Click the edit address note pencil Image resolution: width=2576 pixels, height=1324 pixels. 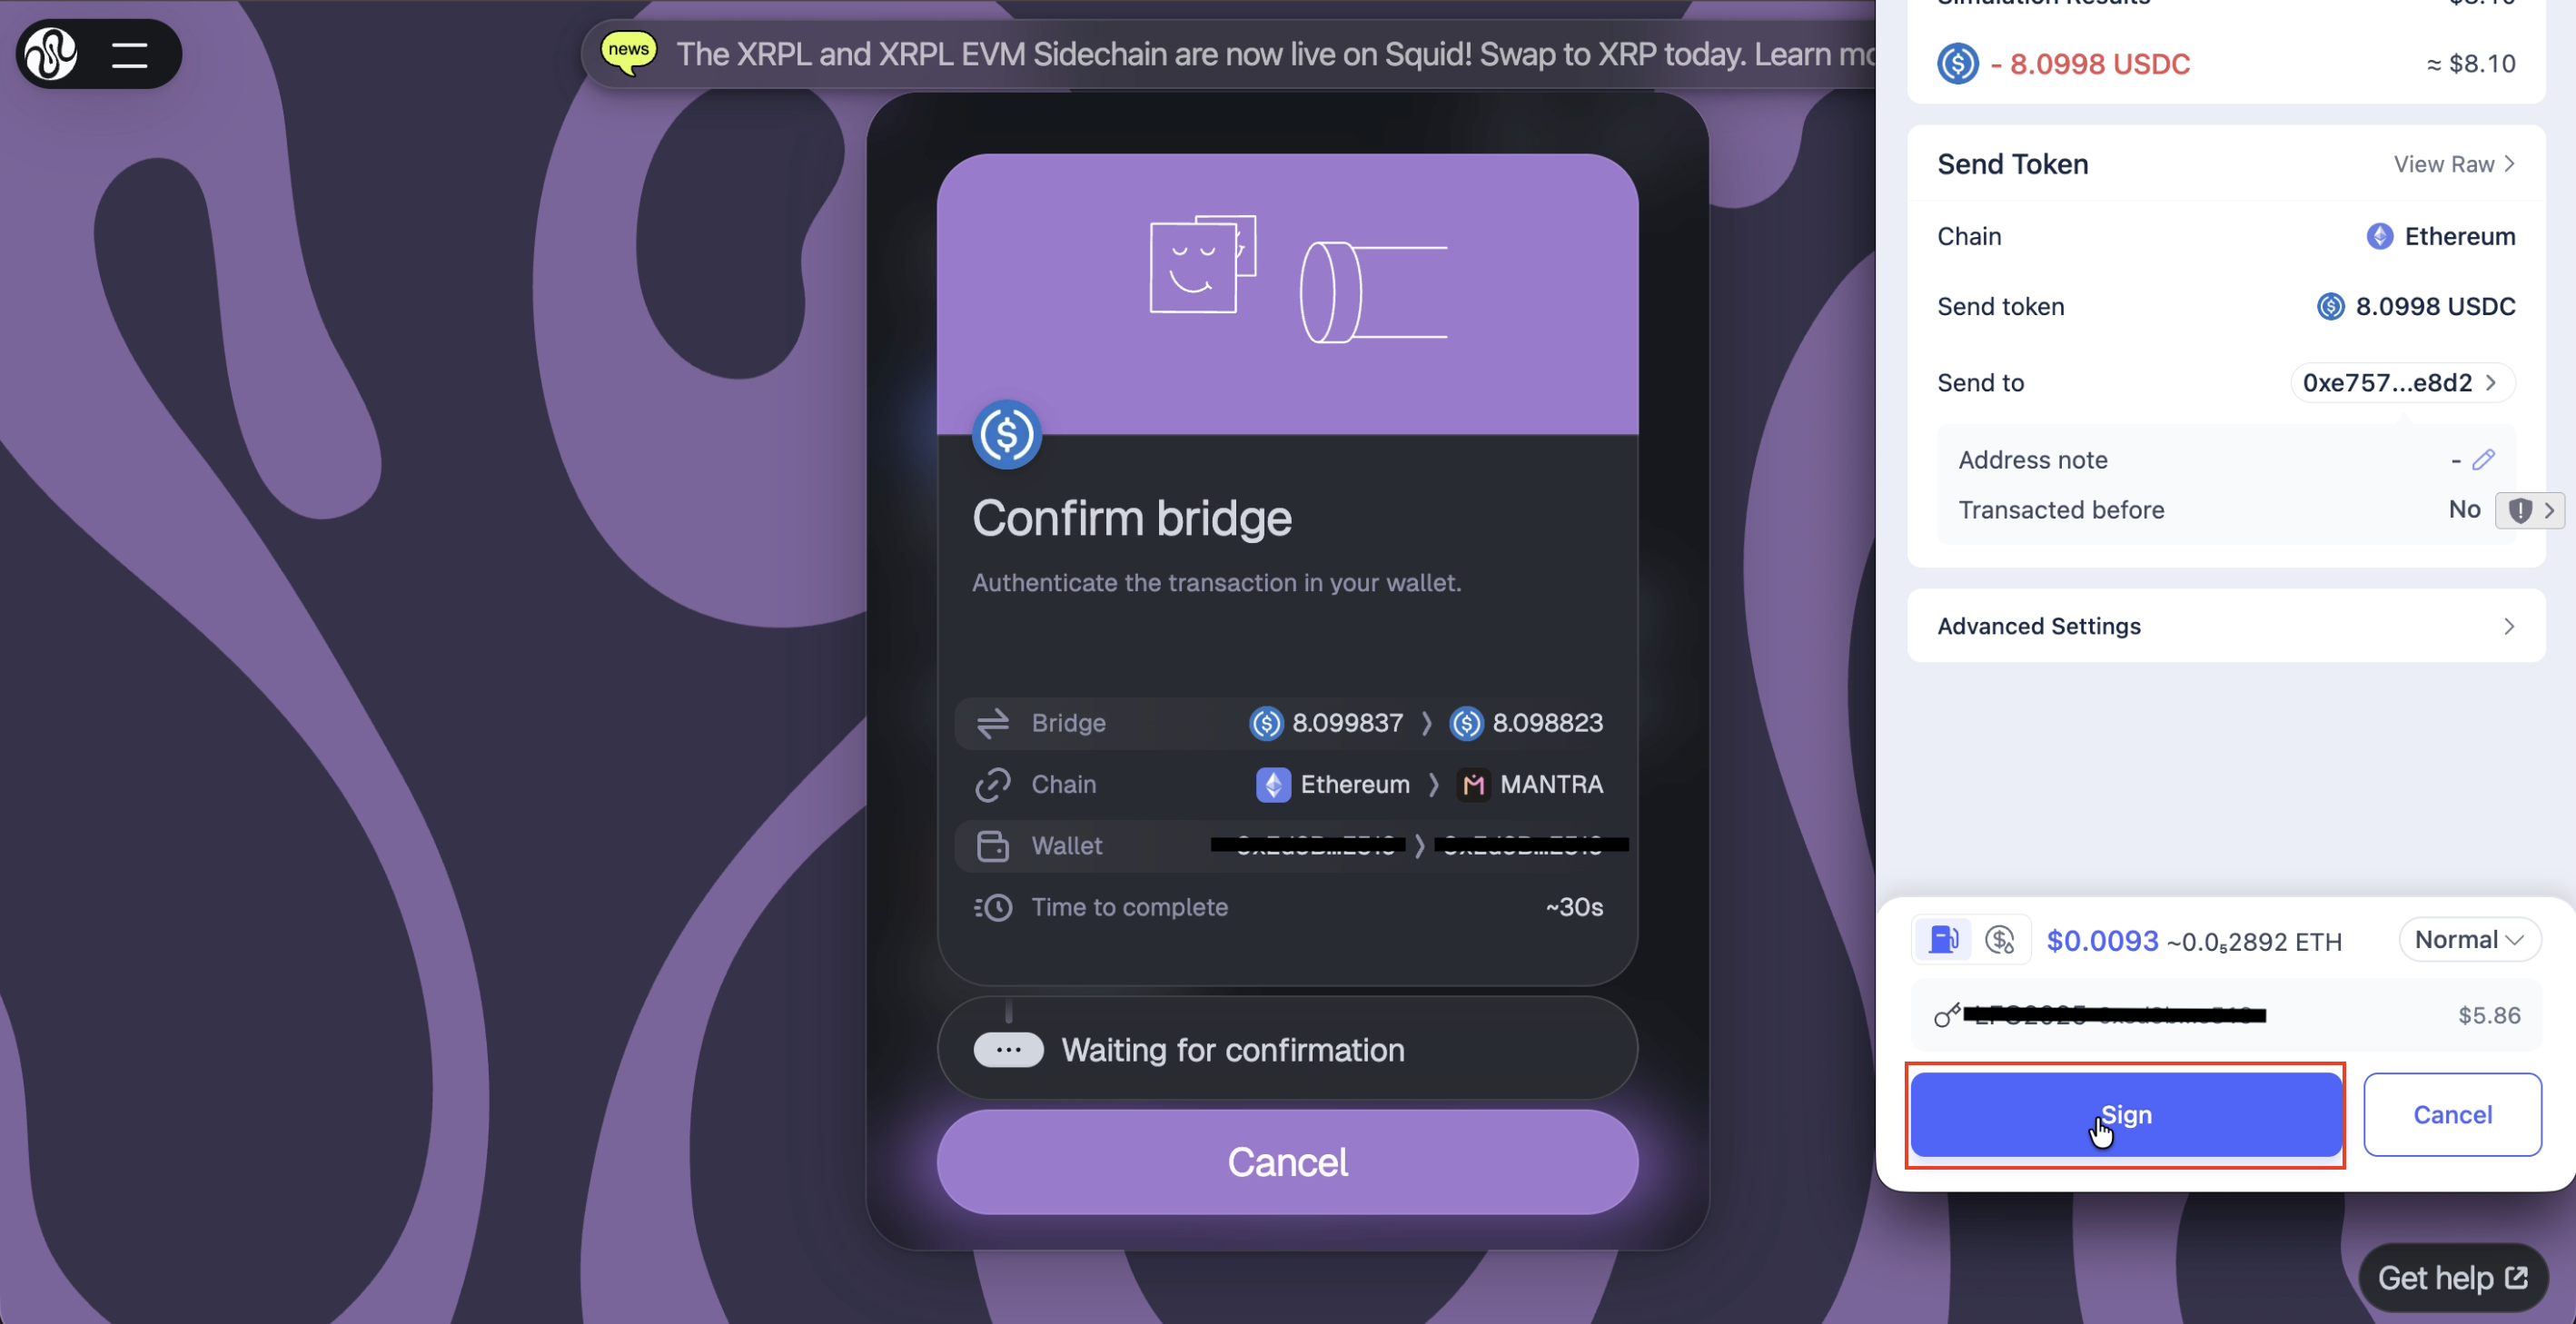[x=2483, y=460]
